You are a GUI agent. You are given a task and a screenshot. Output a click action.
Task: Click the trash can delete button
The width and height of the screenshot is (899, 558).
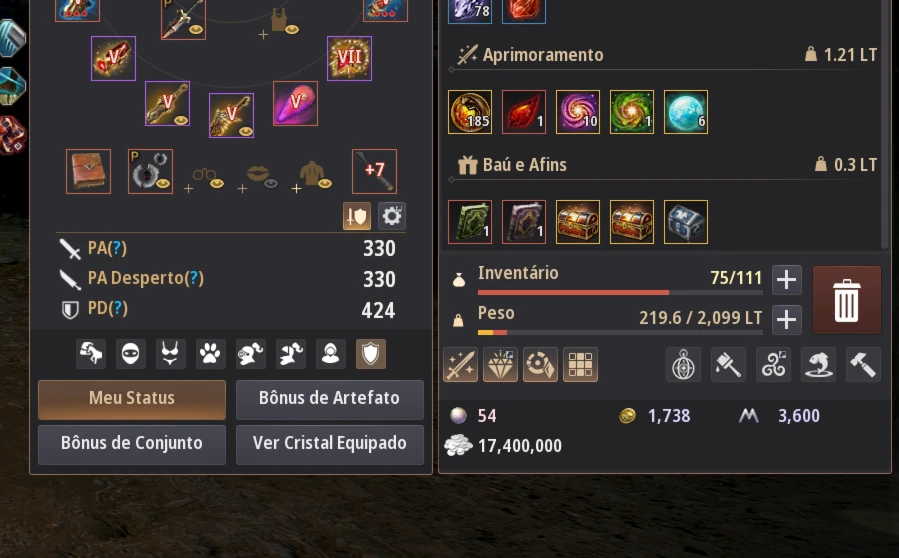[846, 300]
